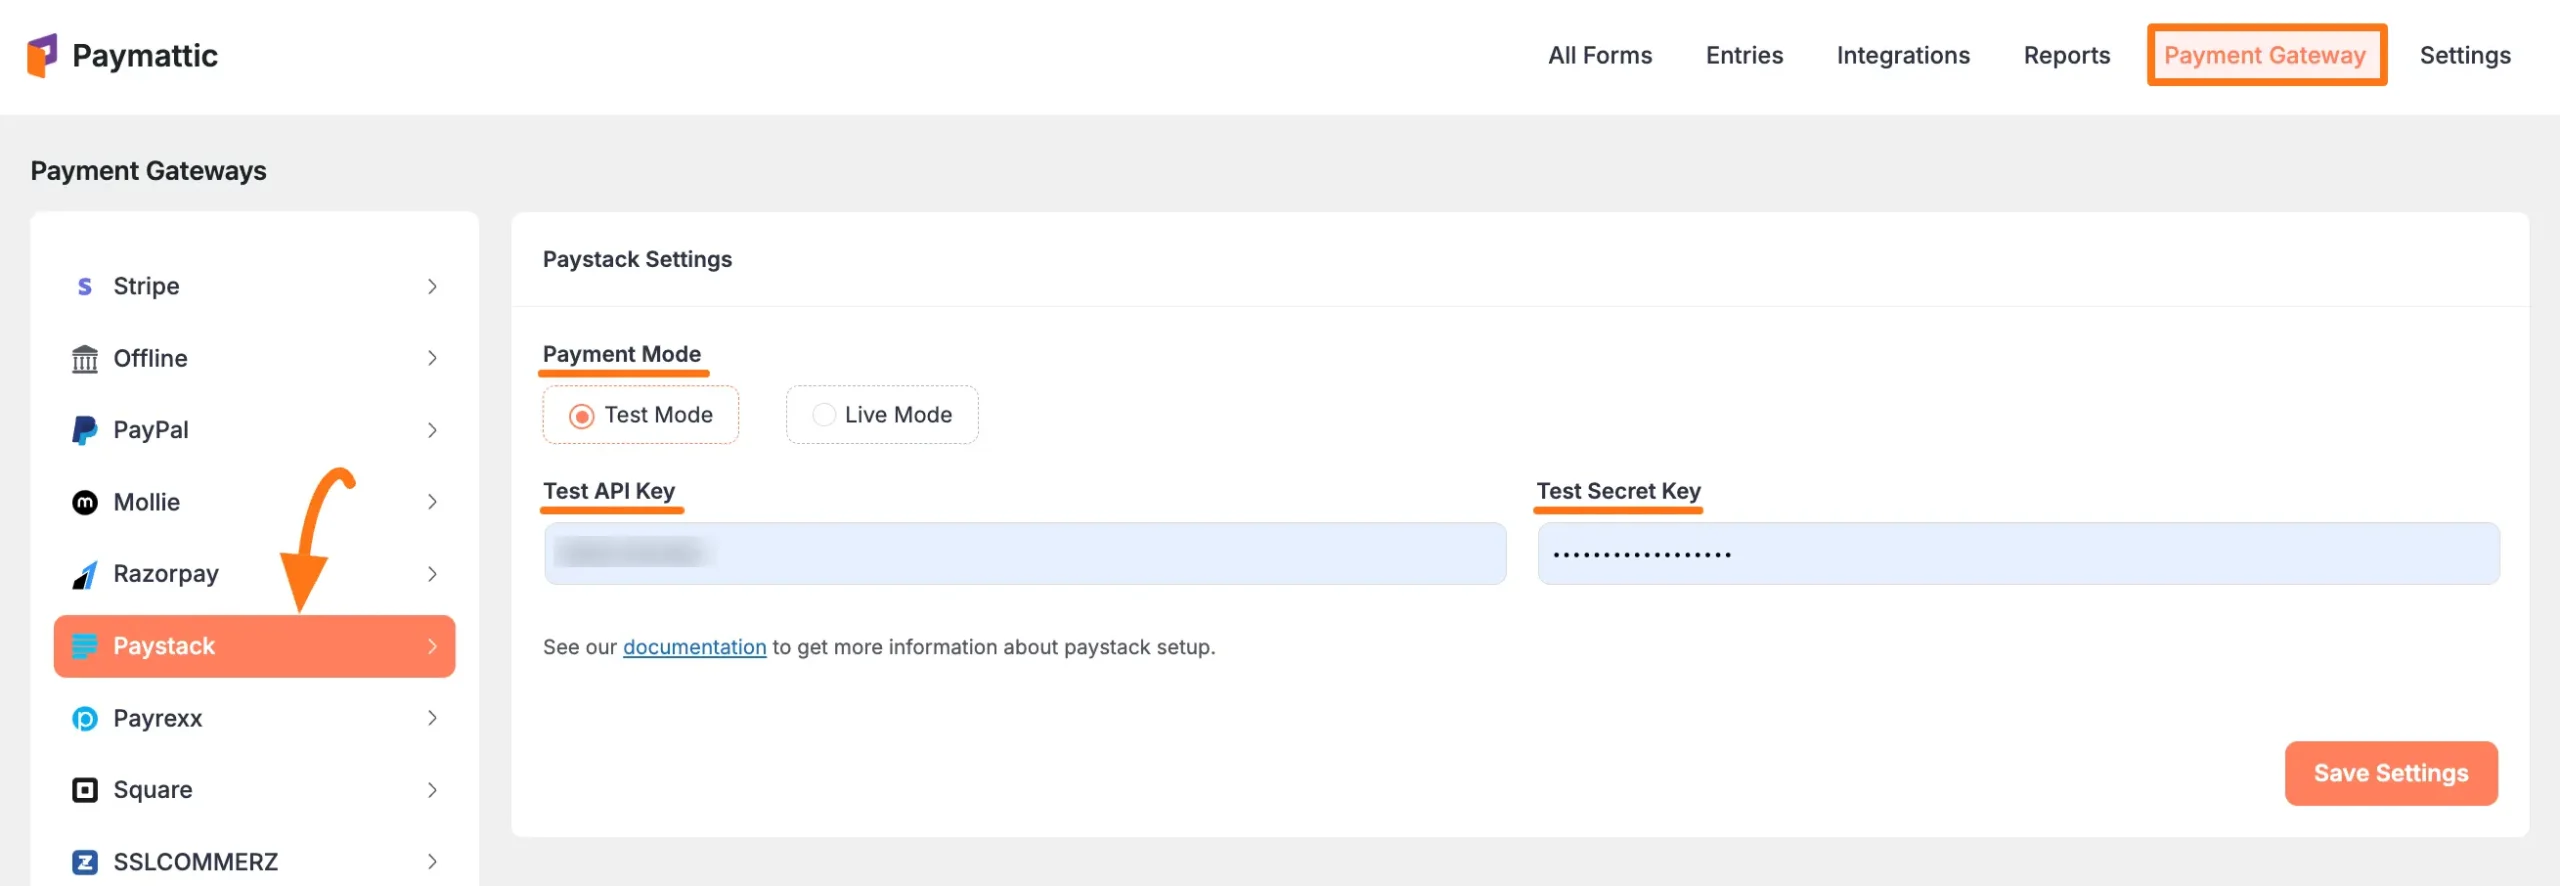Viewport: 2560px width, 886px height.
Task: Open the paystack documentation link
Action: 694,647
